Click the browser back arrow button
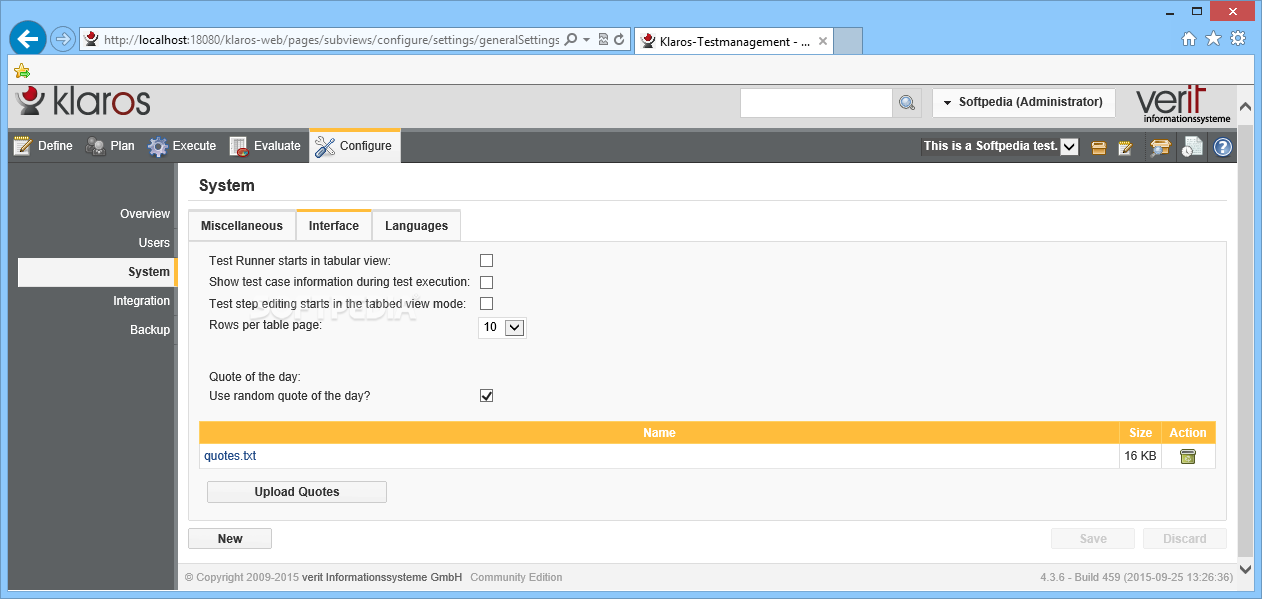1262x599 pixels. pos(28,39)
